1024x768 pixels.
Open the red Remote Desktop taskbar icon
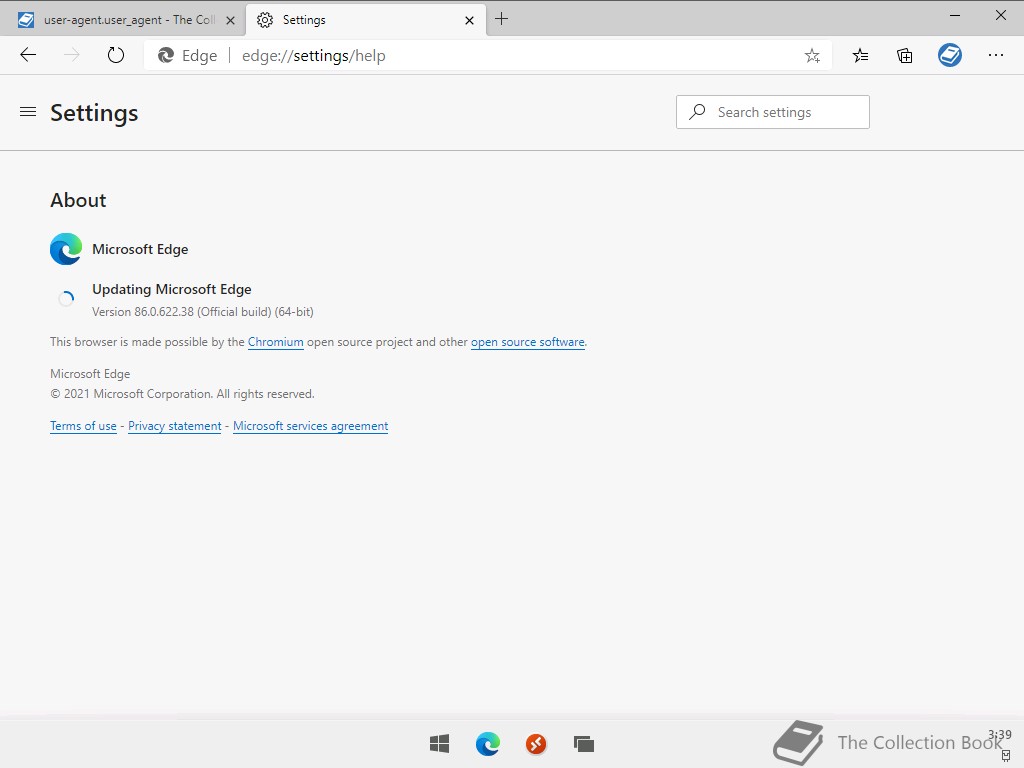click(536, 743)
